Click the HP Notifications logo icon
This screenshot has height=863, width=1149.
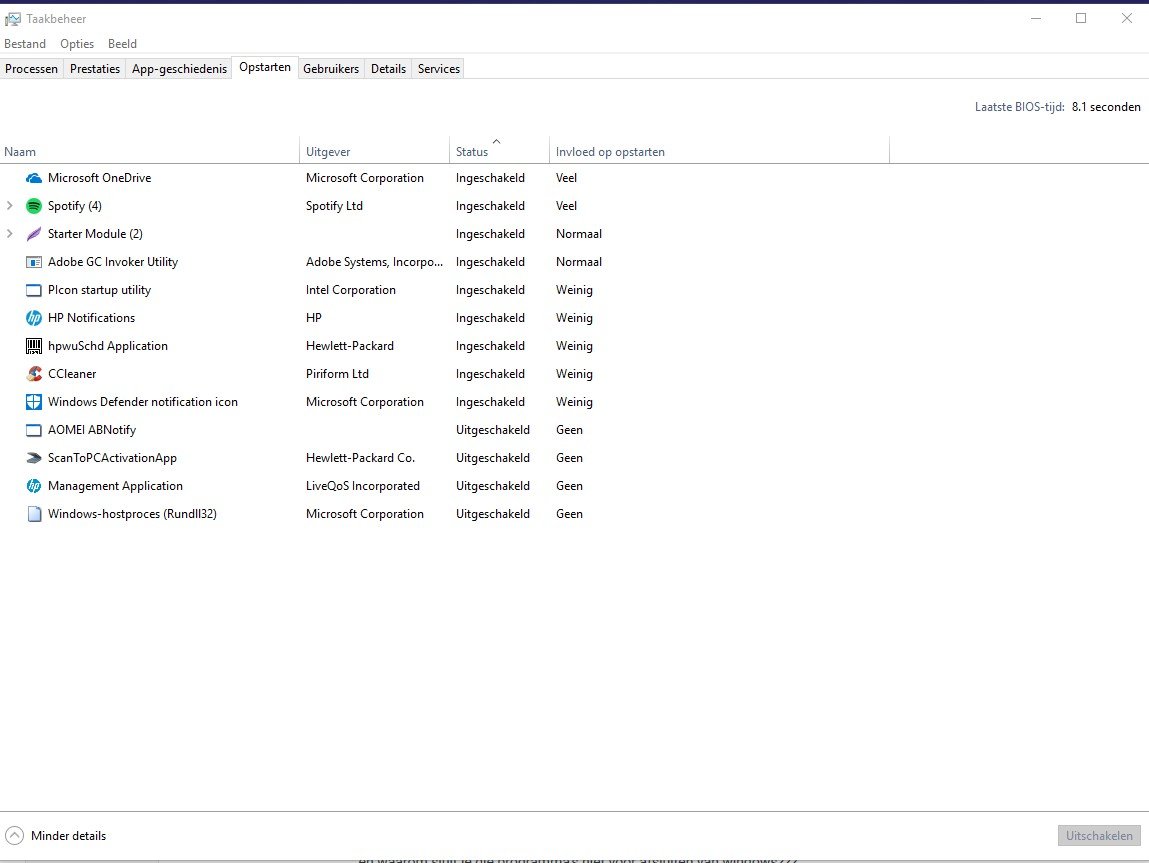point(34,318)
